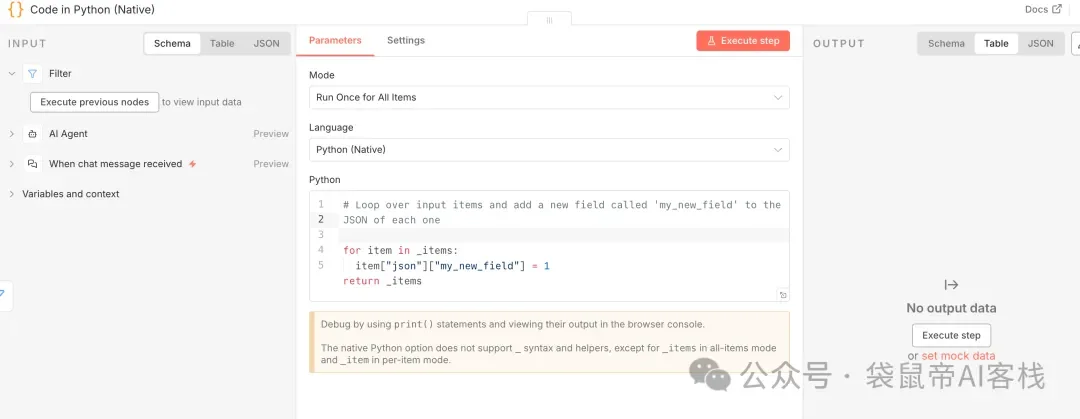Click the AI Agent robot icon
The width and height of the screenshot is (1080, 419).
(x=33, y=134)
